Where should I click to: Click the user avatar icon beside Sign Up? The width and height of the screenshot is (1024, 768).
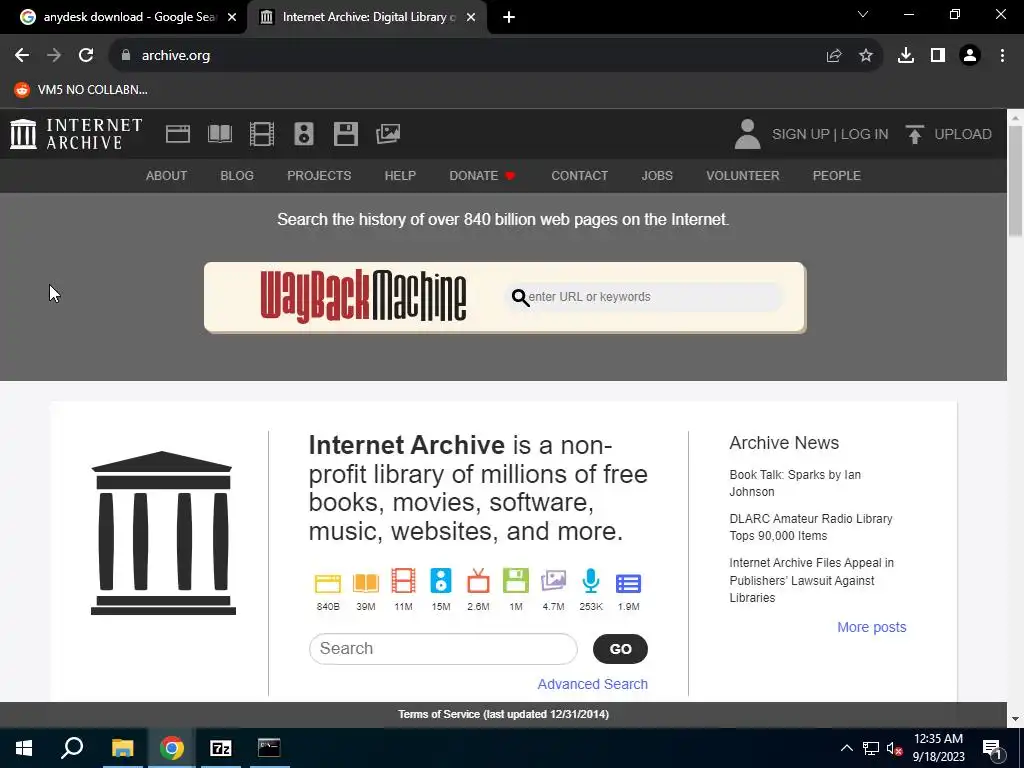tap(747, 134)
